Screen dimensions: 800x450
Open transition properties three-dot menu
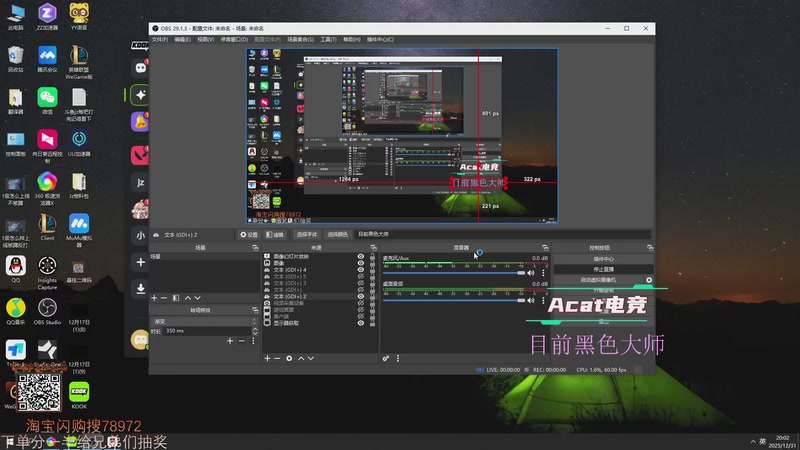pyautogui.click(x=253, y=341)
